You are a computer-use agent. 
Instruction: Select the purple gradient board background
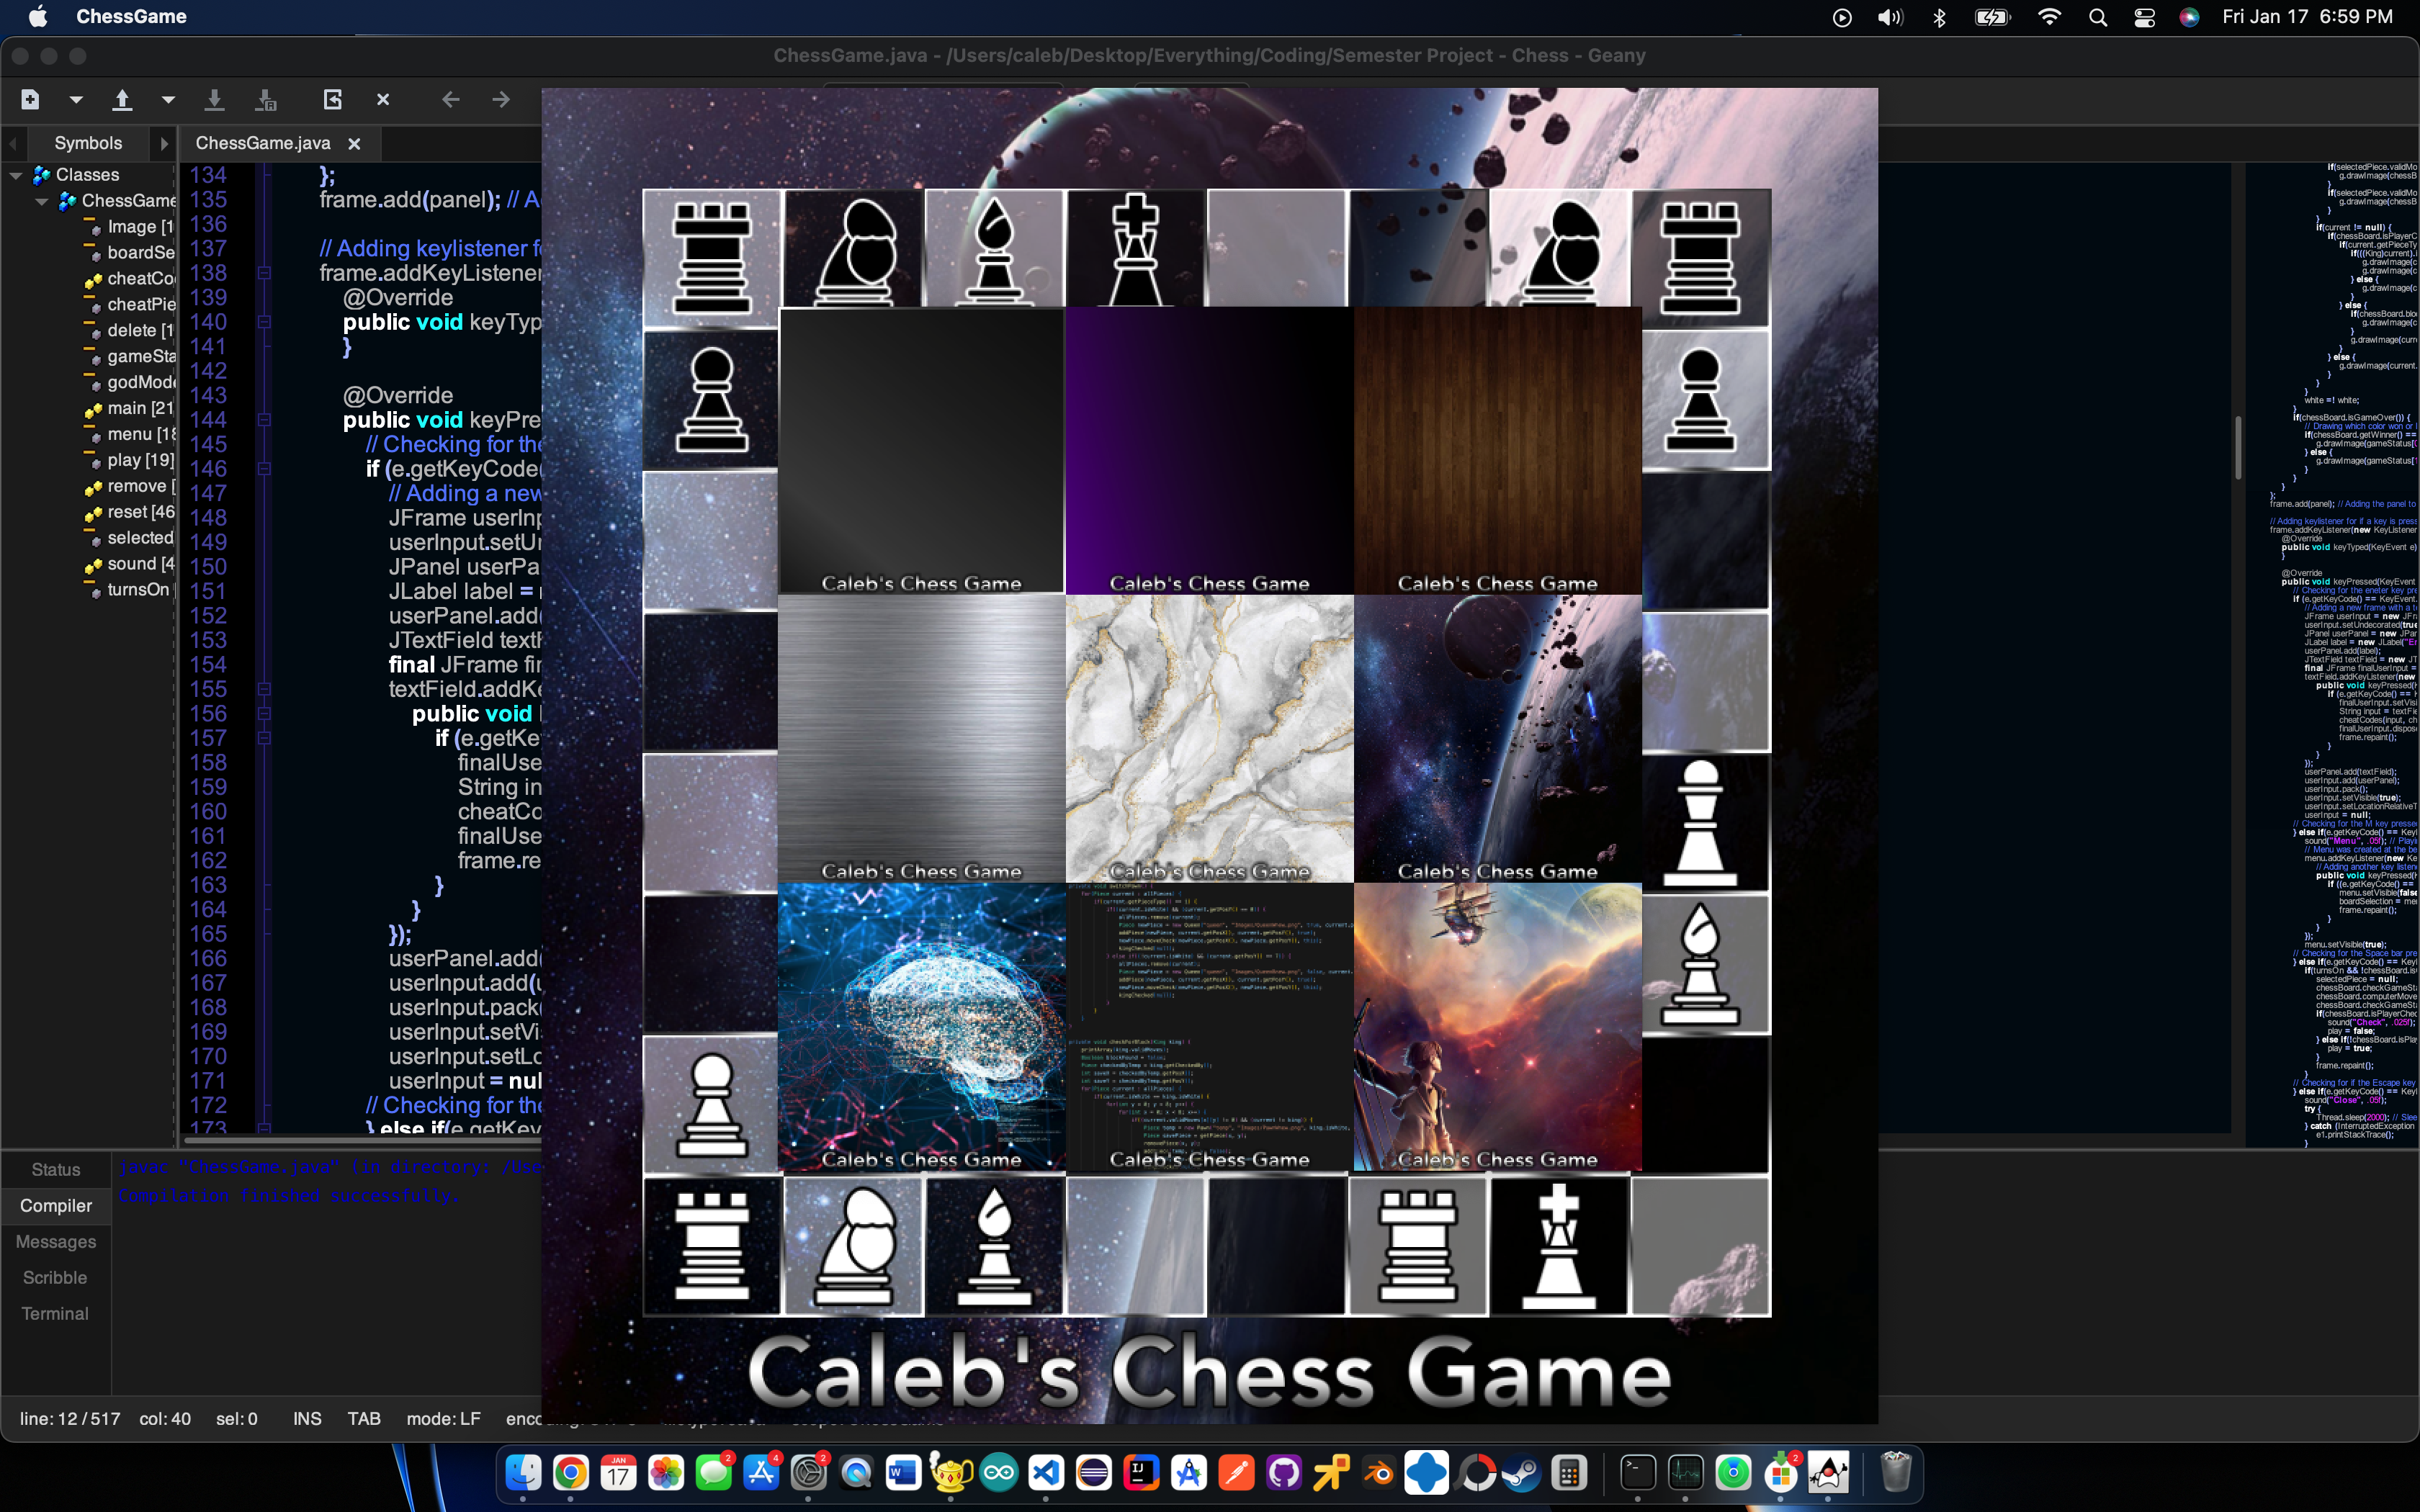1209,451
